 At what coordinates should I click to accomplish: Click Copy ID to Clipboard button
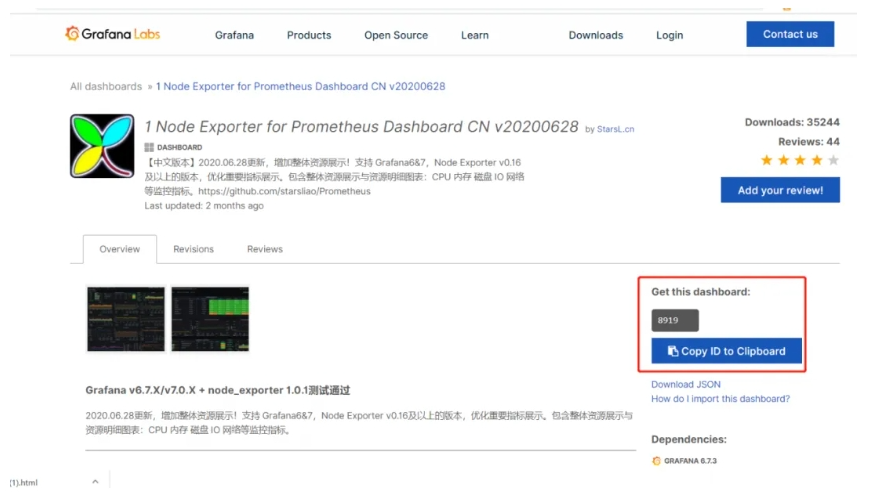point(726,351)
